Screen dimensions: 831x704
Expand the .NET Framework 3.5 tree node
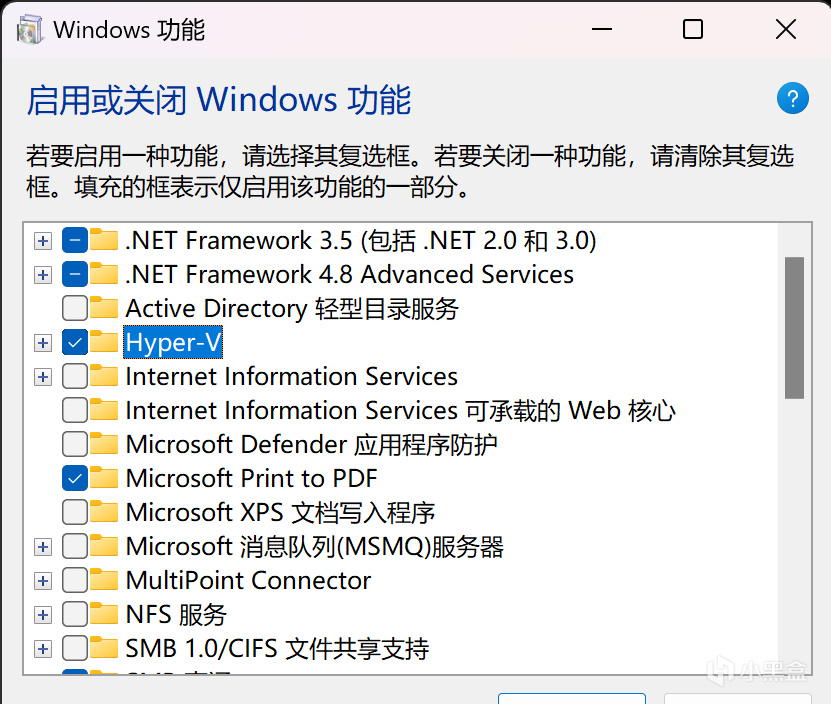tap(42, 241)
